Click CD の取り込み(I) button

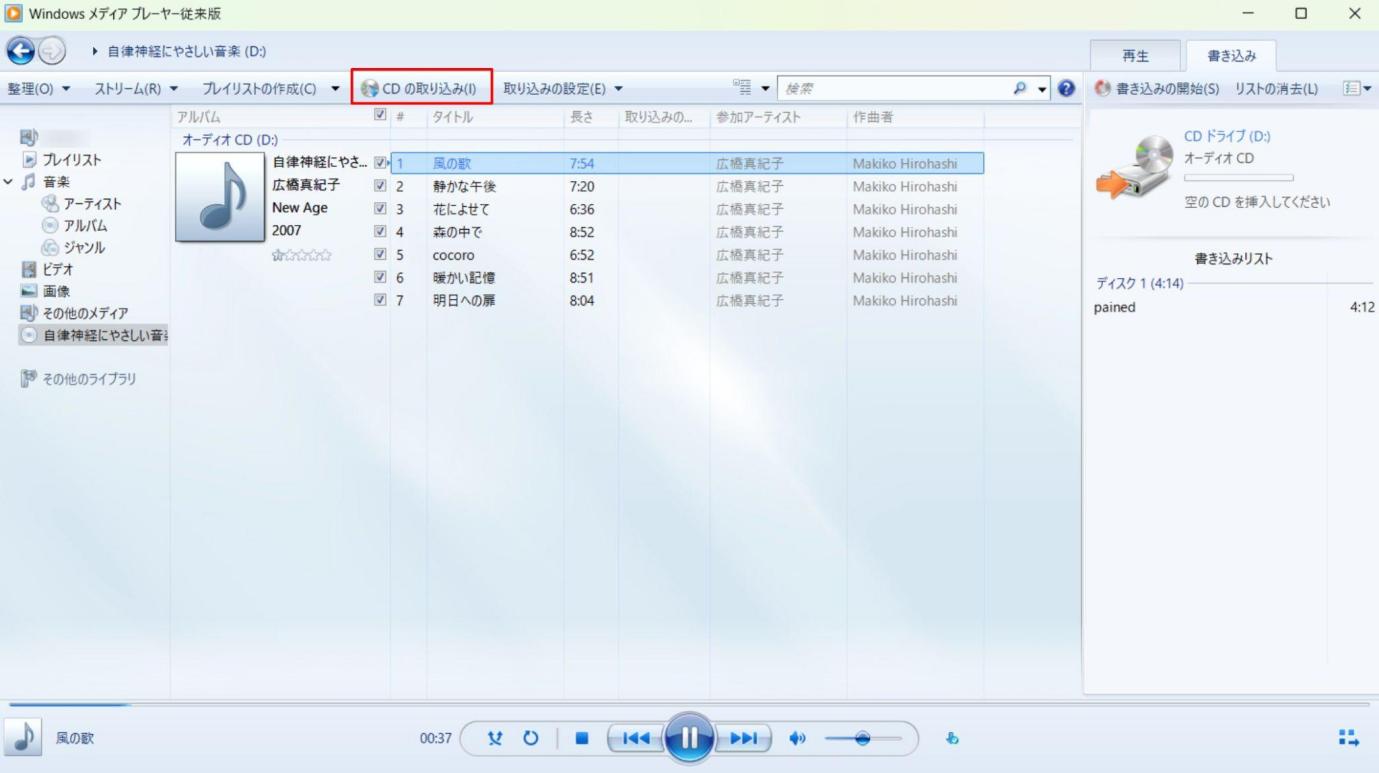[421, 89]
